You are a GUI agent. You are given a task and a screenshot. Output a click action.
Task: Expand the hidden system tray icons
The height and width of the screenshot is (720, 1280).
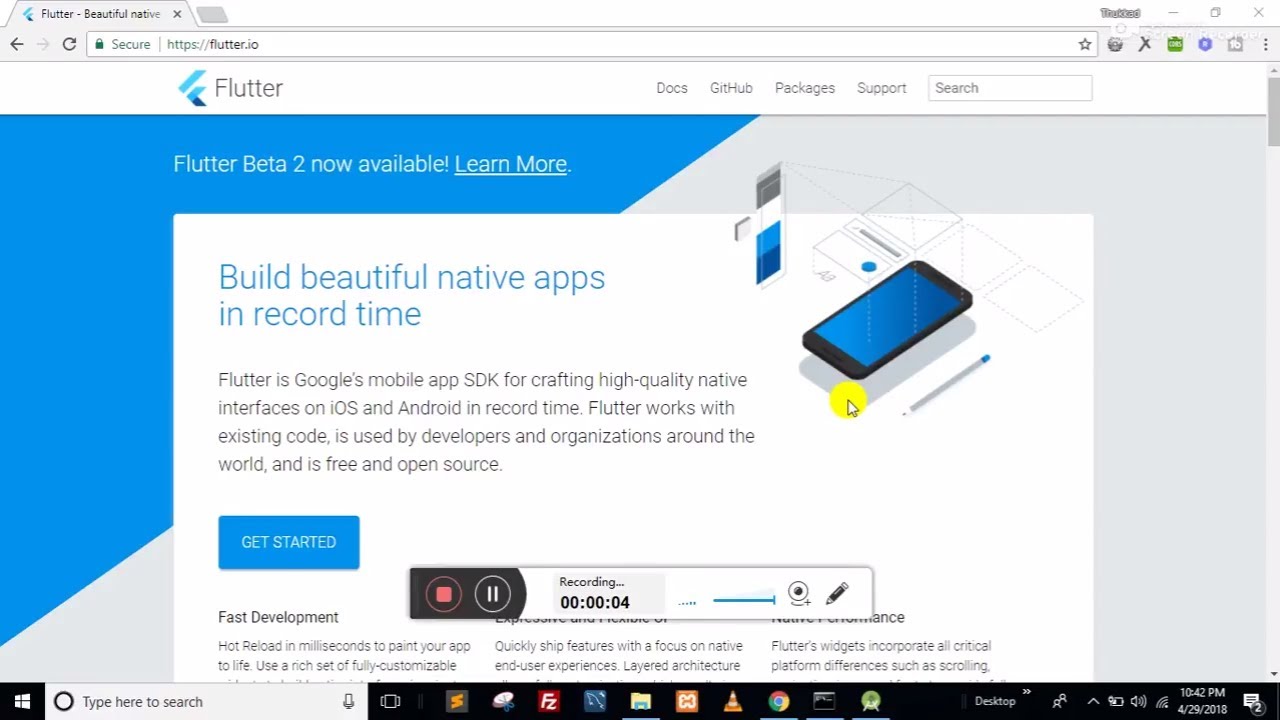[1092, 701]
